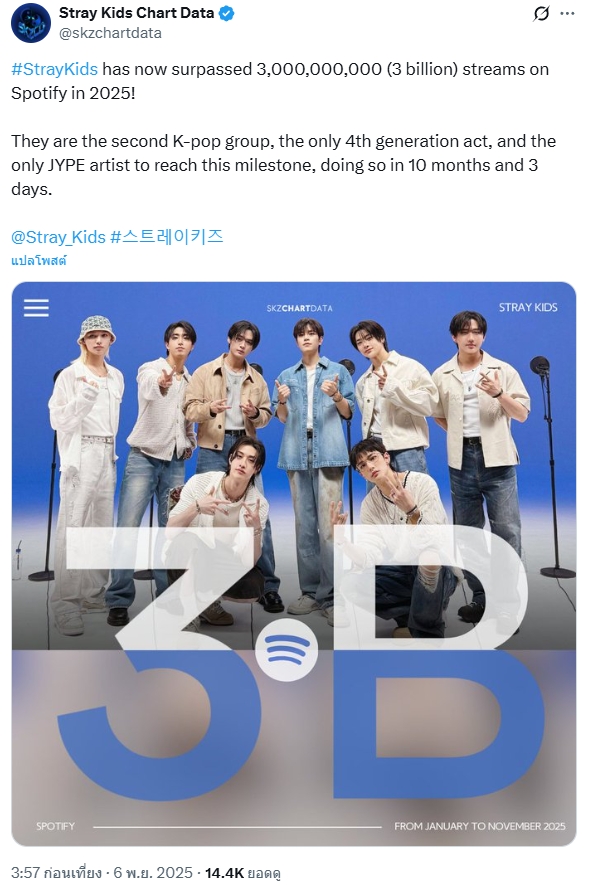Click the blue verified badge icon
Viewport: 589px width, 886px height.
tap(226, 14)
